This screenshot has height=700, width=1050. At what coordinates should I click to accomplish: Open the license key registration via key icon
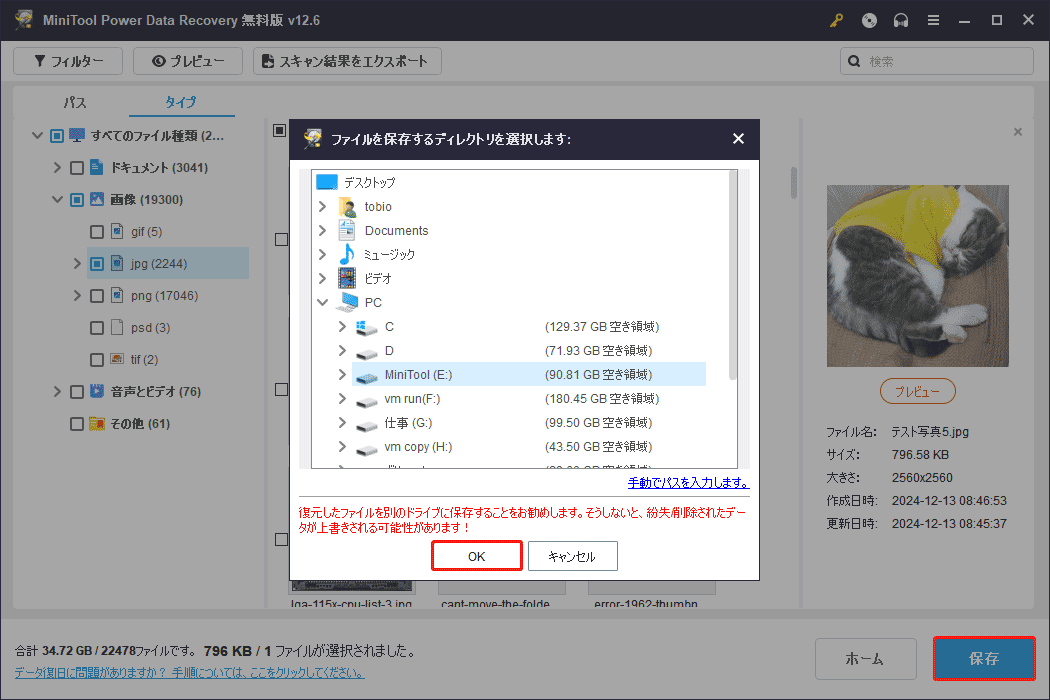(x=836, y=20)
